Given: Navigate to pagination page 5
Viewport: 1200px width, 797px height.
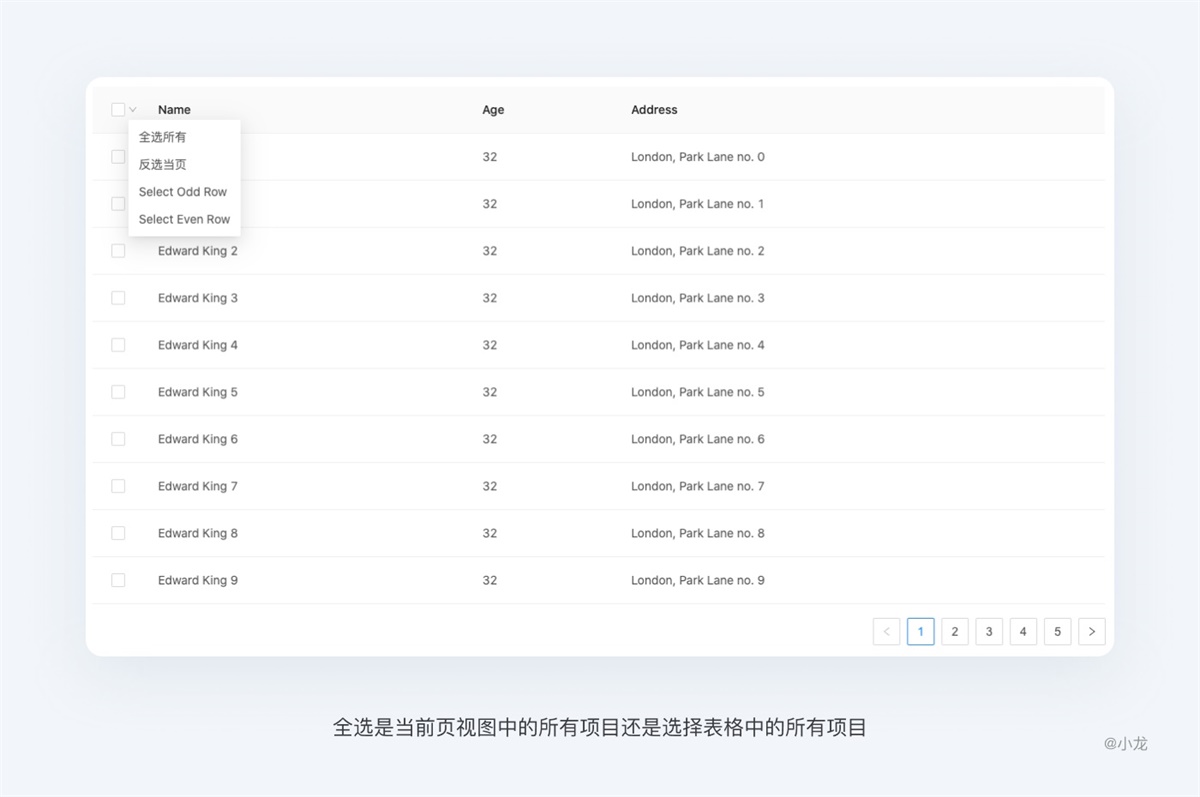Looking at the screenshot, I should [1058, 632].
